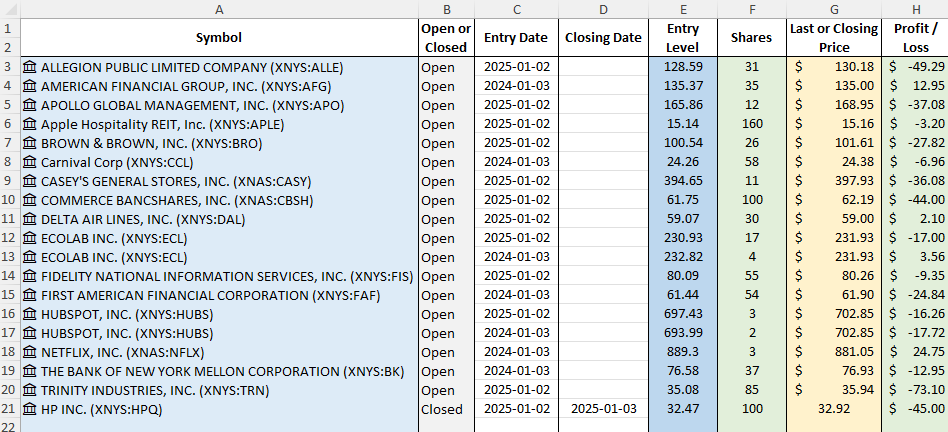The height and width of the screenshot is (432, 948).
Task: Click the stock icon beside HP INC.
Action: pos(29,410)
